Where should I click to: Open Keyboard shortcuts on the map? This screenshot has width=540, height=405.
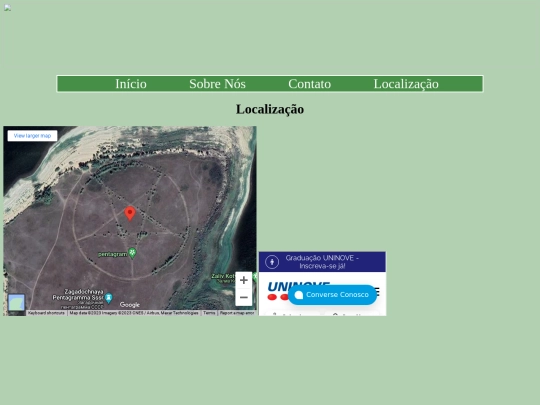point(46,313)
